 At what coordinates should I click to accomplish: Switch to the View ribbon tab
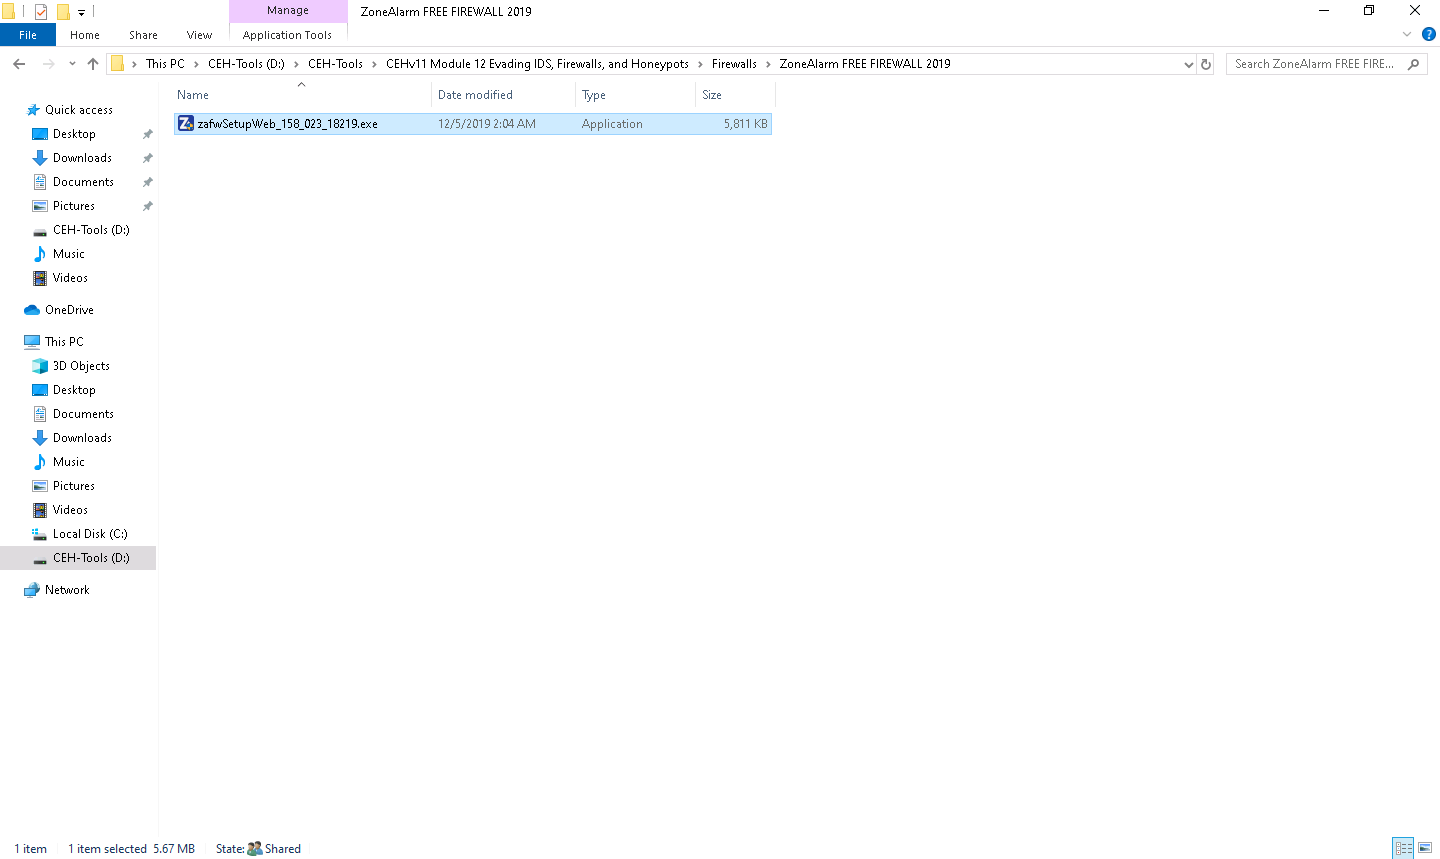199,35
